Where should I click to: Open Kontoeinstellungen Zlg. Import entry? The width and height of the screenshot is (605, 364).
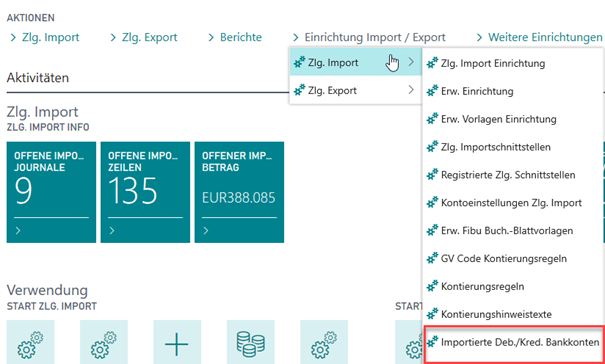pos(513,203)
